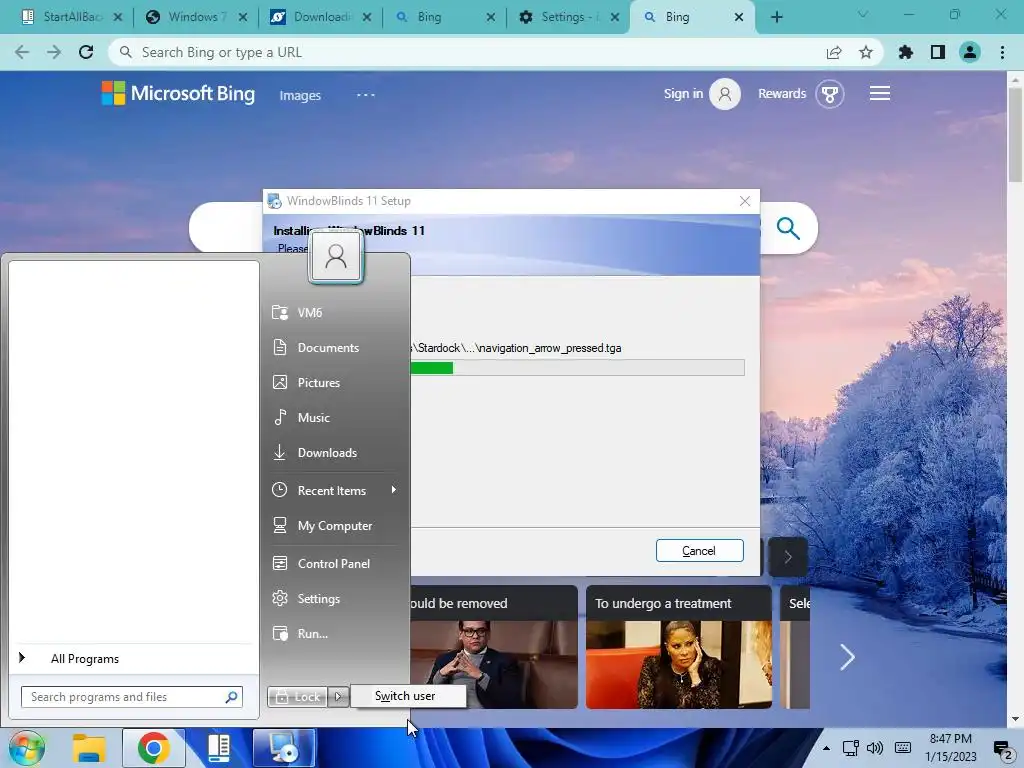Click the volume speaker tray icon
Screen dimensions: 1024x768
click(874, 748)
